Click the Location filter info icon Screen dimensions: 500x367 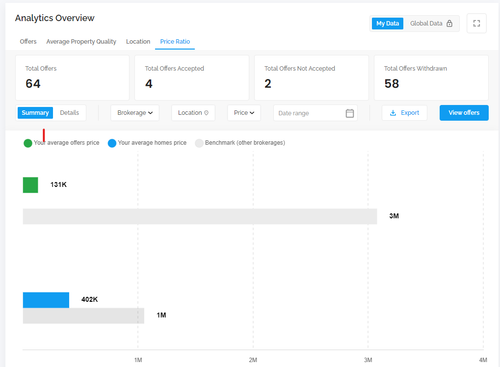coord(206,113)
